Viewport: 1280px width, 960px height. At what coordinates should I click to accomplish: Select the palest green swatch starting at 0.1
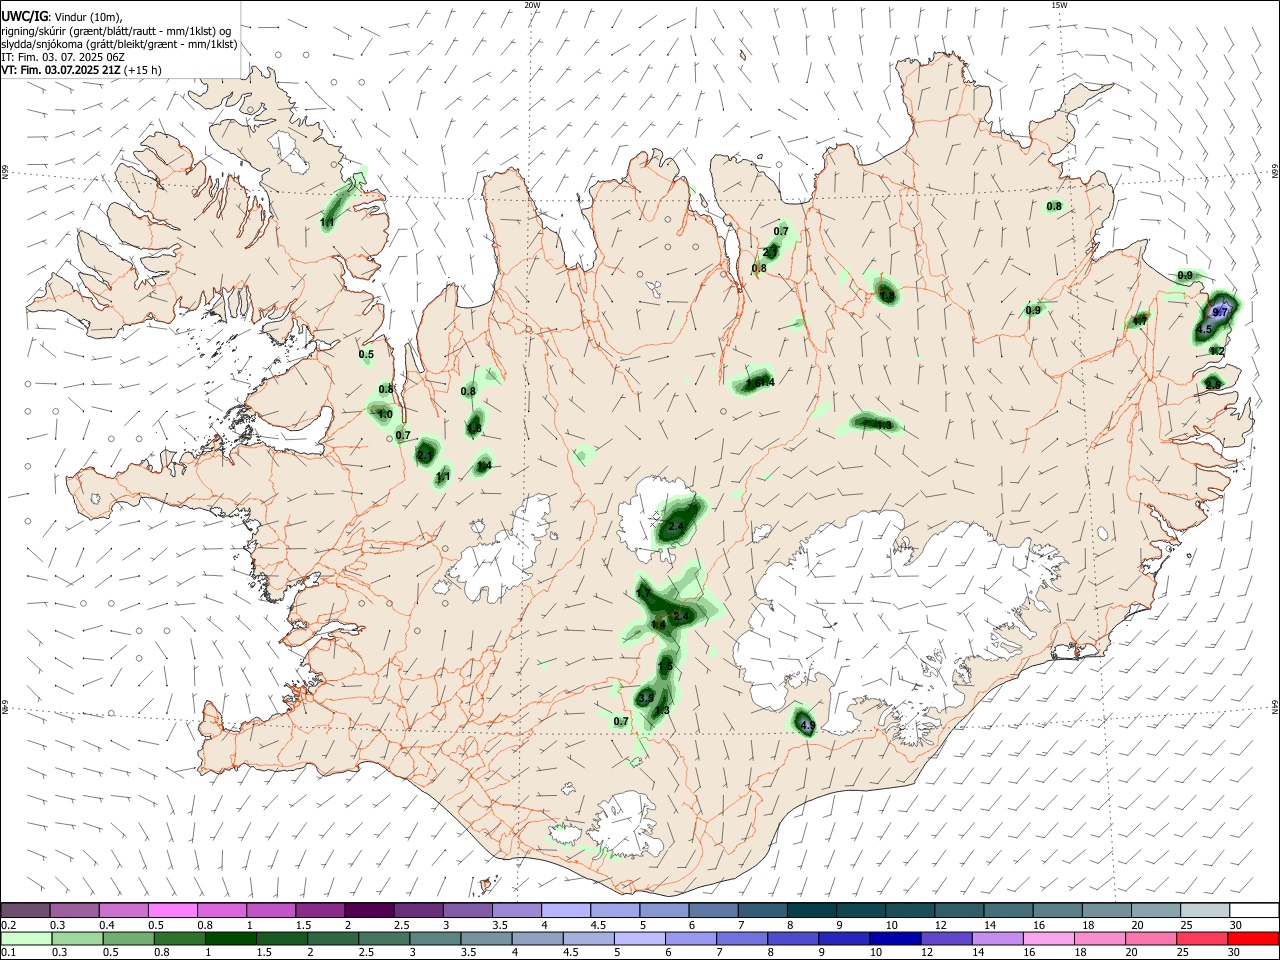click(26, 938)
